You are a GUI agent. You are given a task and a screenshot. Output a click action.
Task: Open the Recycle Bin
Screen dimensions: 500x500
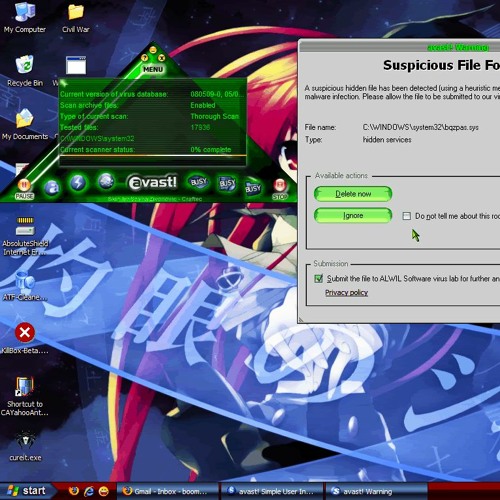[x=25, y=71]
